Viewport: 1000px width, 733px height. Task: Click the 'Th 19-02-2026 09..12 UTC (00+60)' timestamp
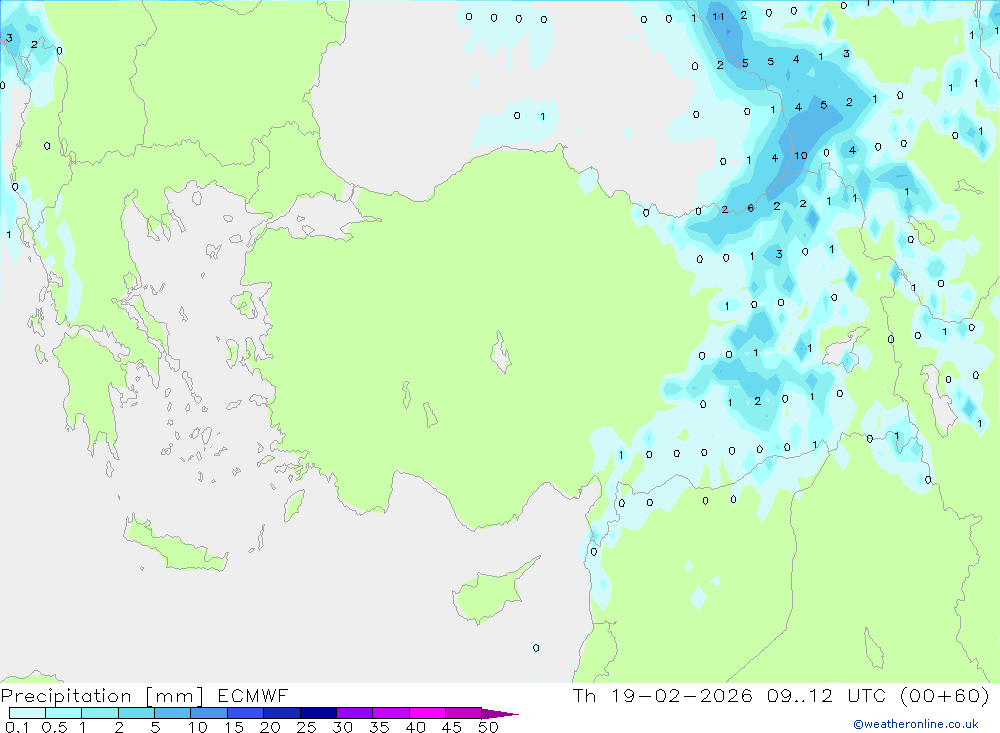pyautogui.click(x=781, y=696)
